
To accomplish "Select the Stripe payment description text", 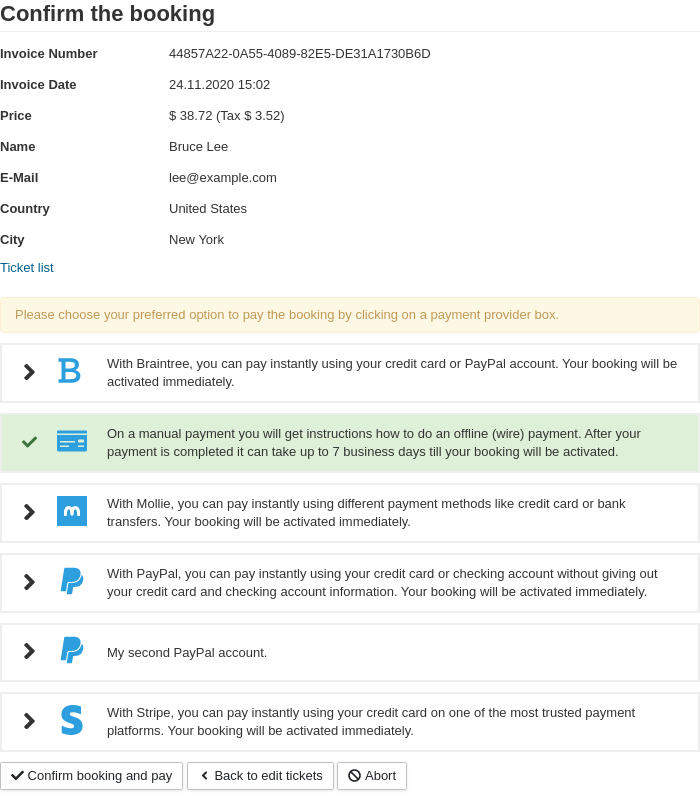I will point(370,721).
